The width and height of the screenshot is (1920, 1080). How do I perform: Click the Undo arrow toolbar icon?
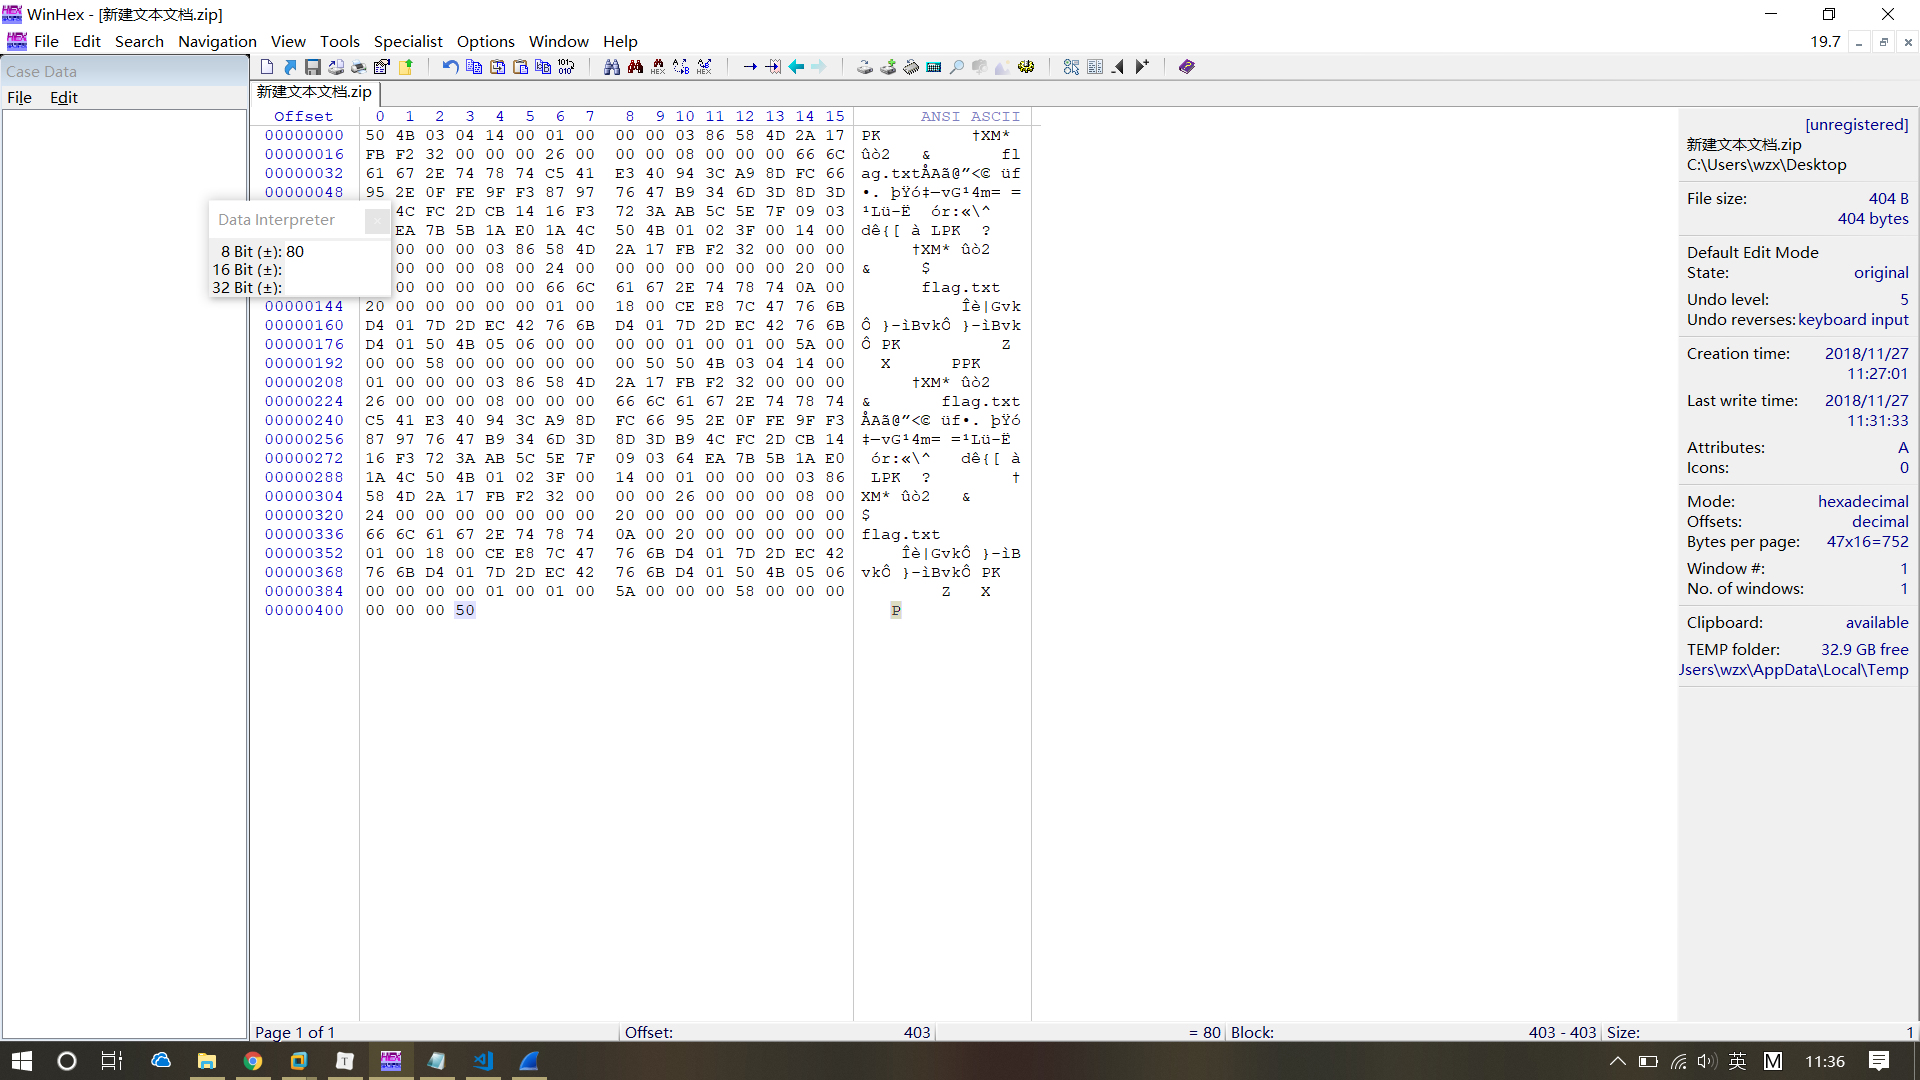450,67
